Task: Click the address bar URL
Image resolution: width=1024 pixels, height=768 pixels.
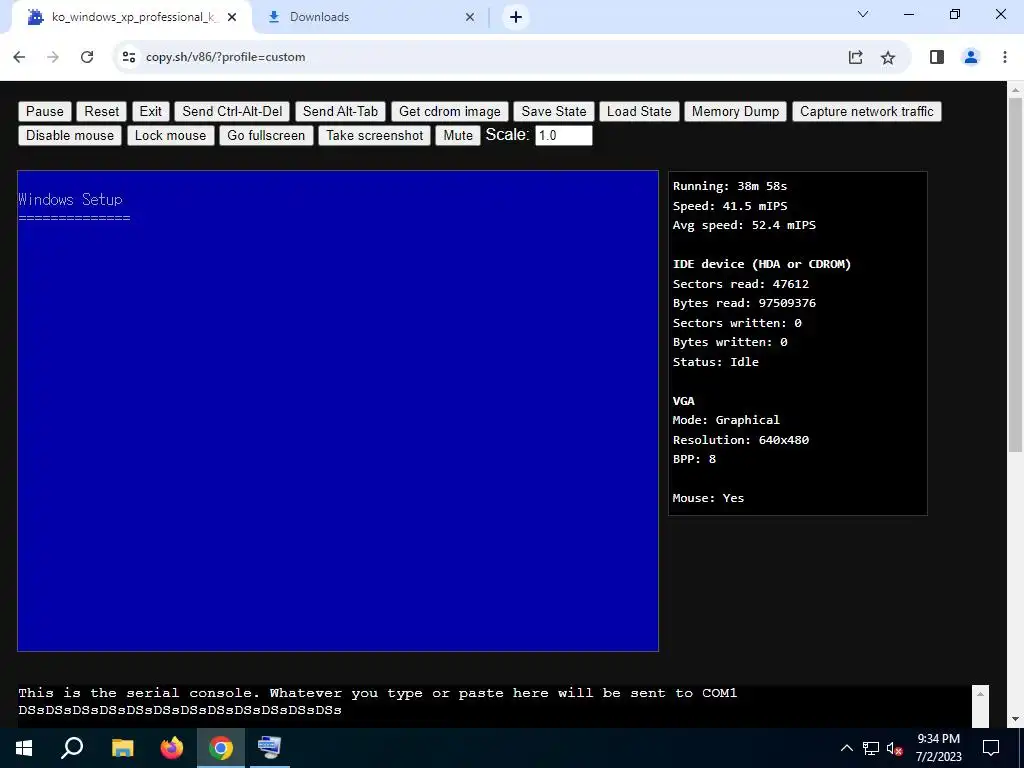Action: pos(225,57)
